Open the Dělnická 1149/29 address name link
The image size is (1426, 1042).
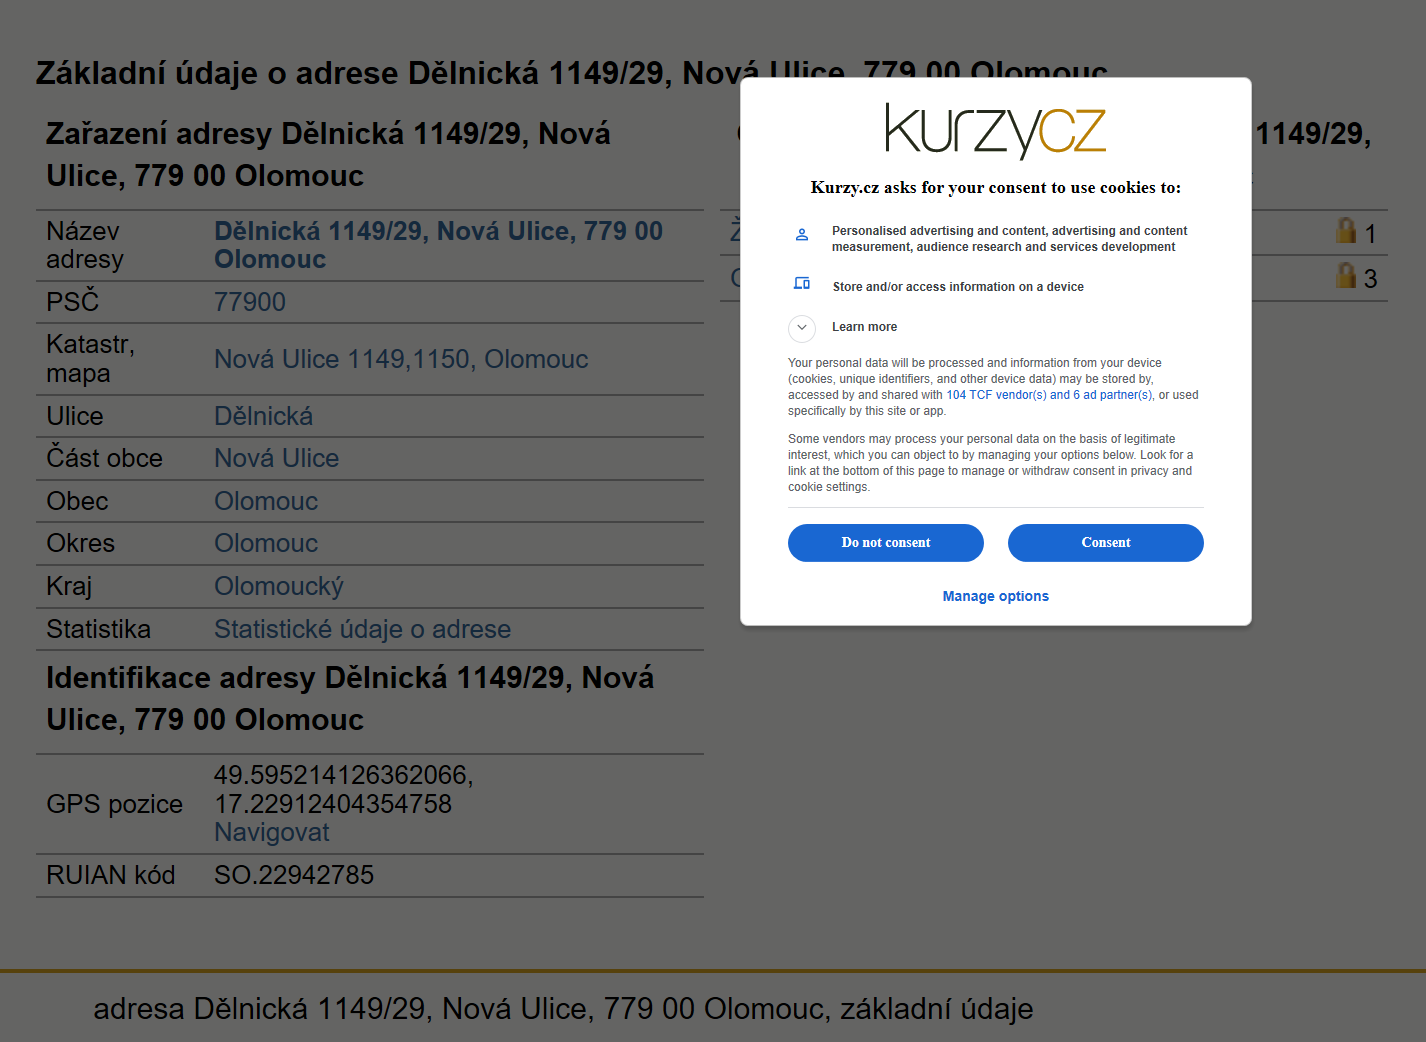[x=438, y=245]
